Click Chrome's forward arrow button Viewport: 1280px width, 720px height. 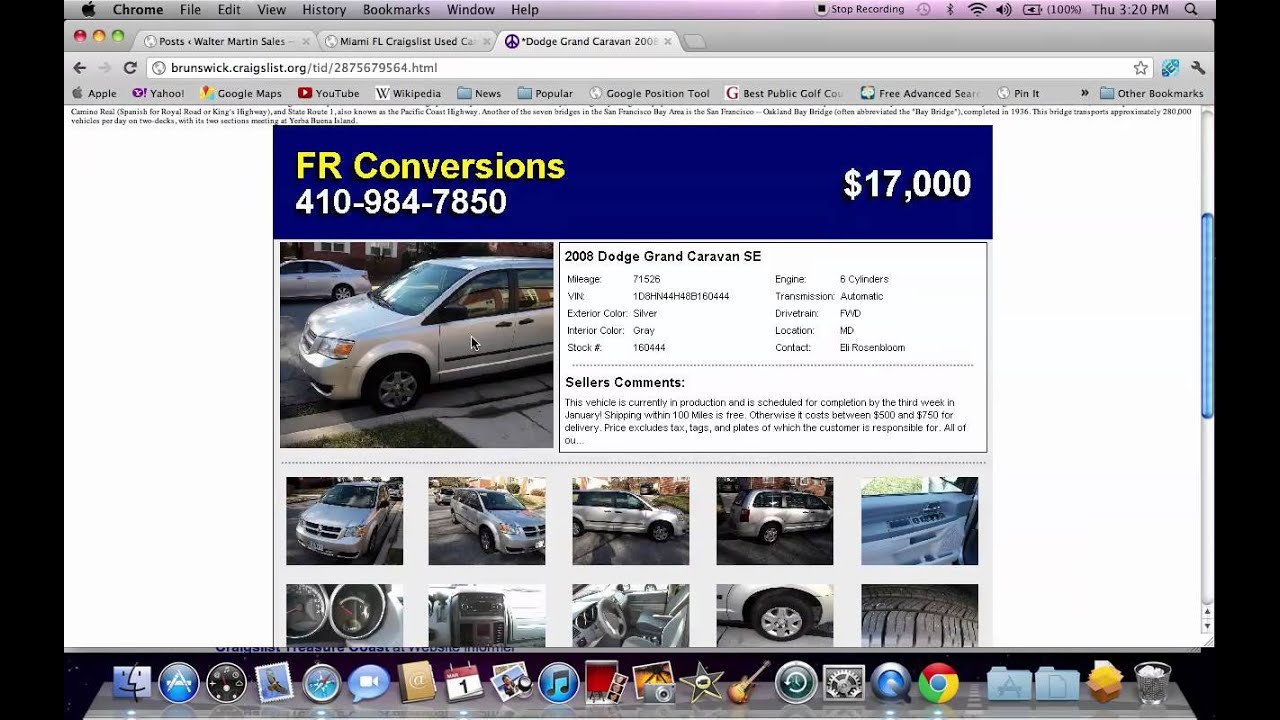tap(104, 68)
